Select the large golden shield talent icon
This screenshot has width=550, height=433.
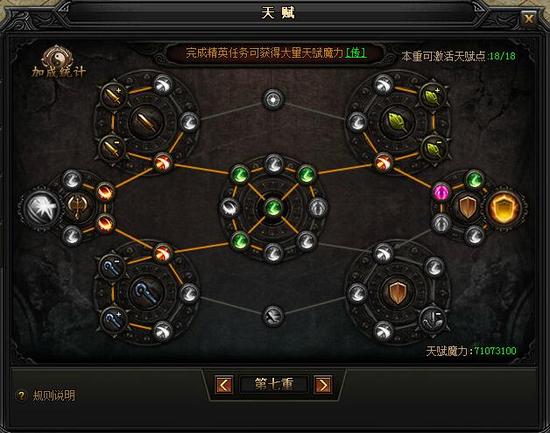(x=503, y=207)
